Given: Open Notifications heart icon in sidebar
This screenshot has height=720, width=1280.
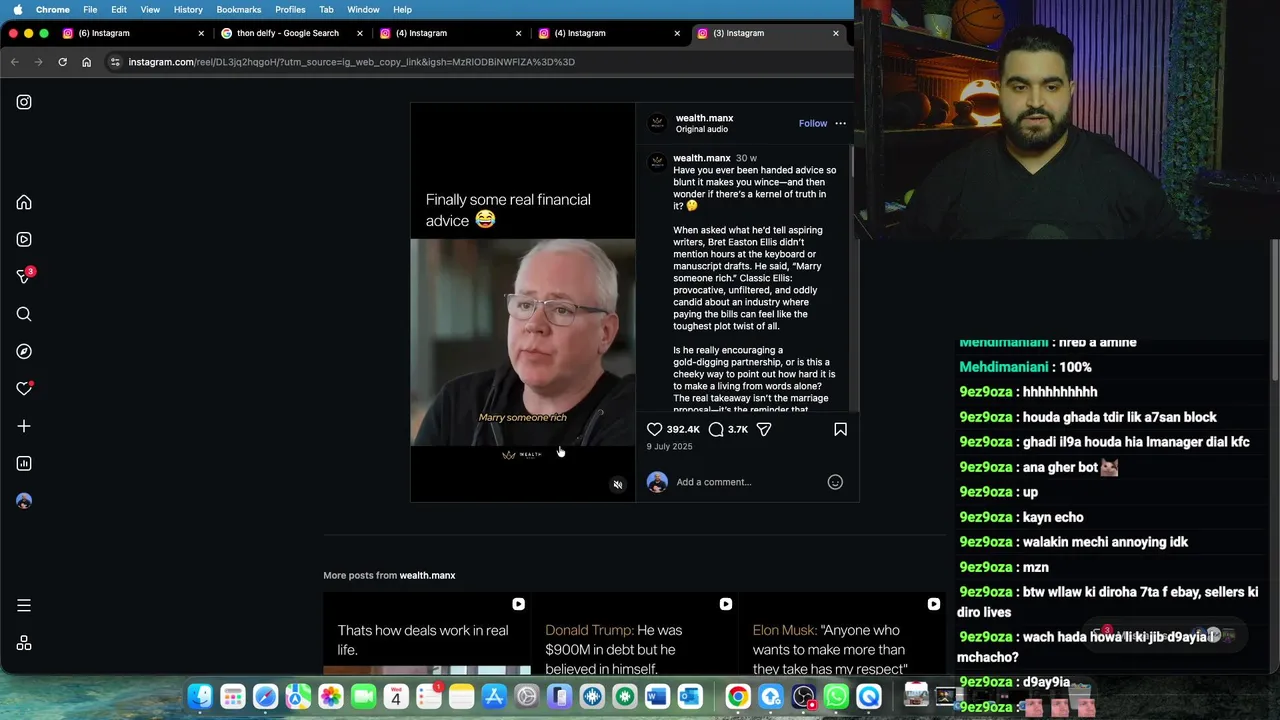Looking at the screenshot, I should click(24, 389).
